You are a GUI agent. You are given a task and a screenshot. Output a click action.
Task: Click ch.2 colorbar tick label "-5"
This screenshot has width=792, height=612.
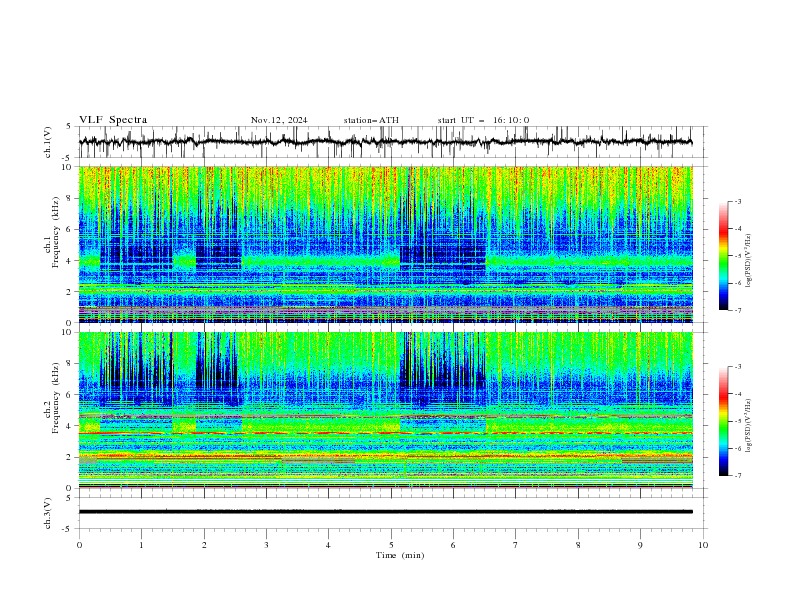tap(738, 421)
